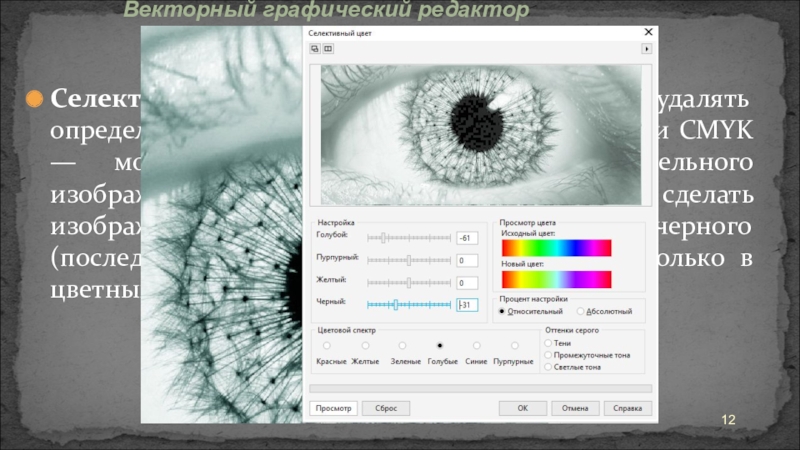800x450 pixels.
Task: Open help with the Справка button
Action: point(628,408)
